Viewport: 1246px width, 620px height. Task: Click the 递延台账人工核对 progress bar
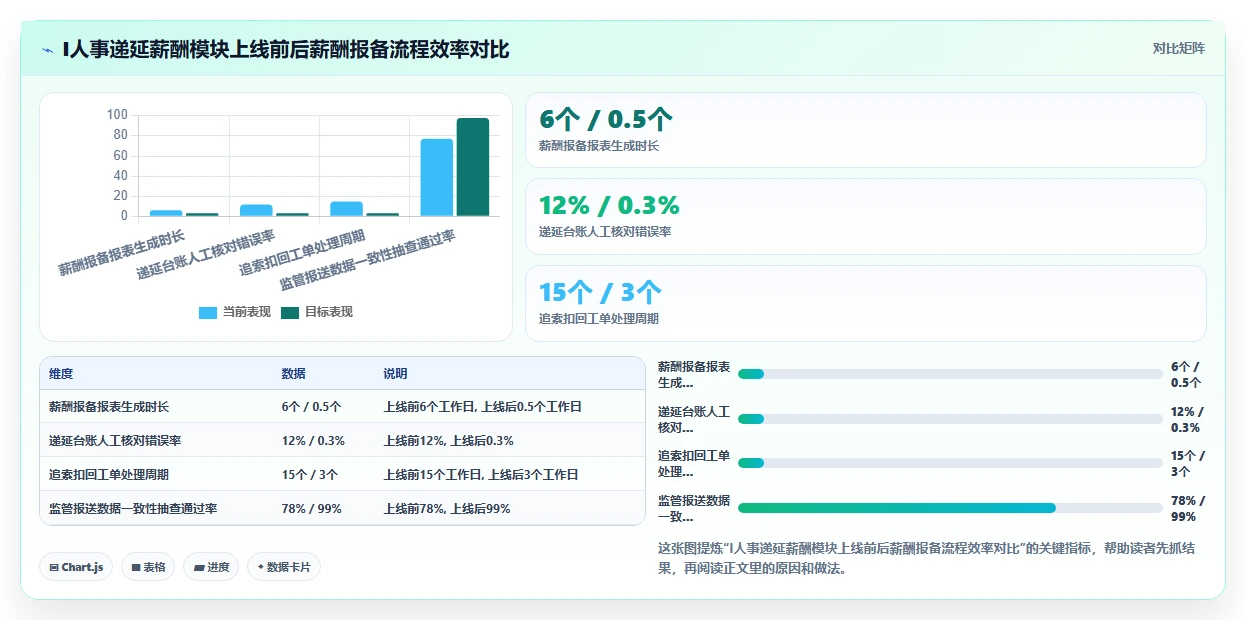[x=950, y=419]
